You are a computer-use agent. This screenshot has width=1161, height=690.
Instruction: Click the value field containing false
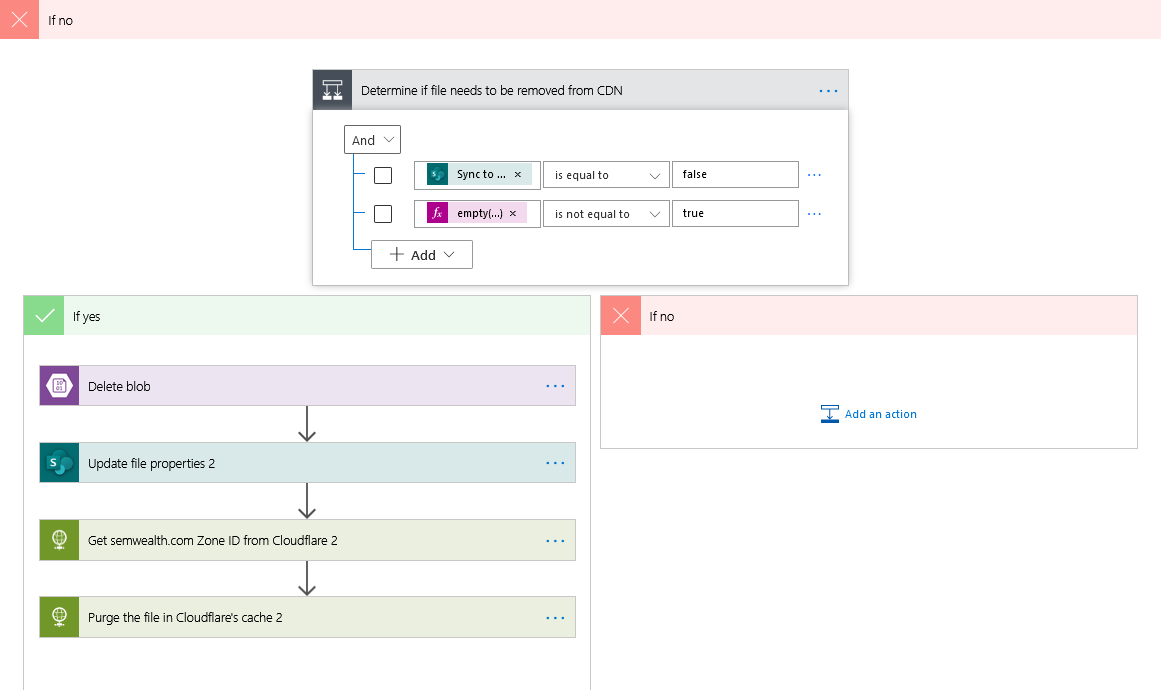735,175
